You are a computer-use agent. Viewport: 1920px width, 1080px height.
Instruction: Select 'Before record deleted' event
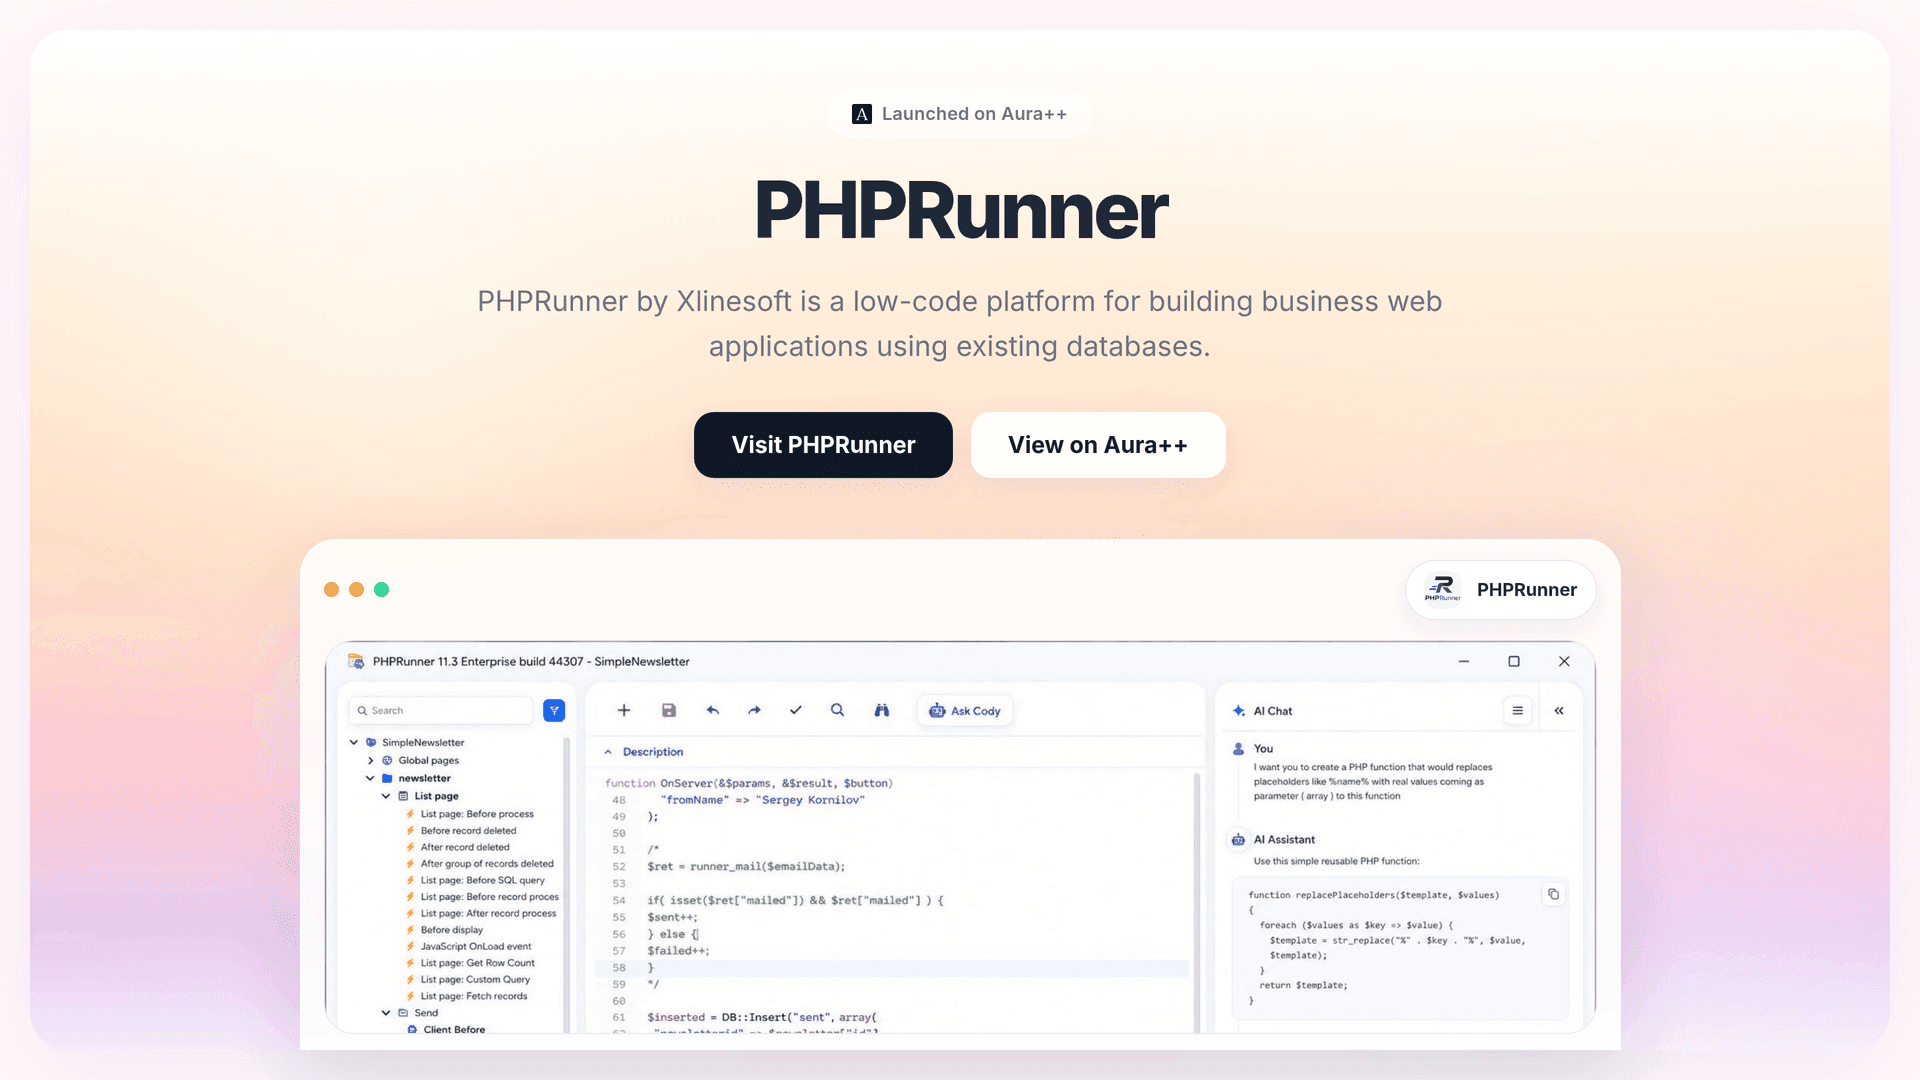(468, 831)
